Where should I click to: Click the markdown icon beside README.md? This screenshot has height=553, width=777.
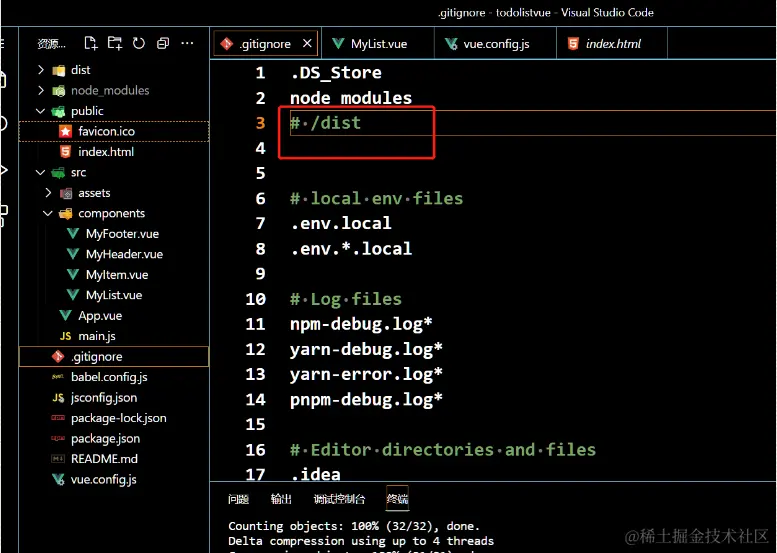(x=58, y=459)
